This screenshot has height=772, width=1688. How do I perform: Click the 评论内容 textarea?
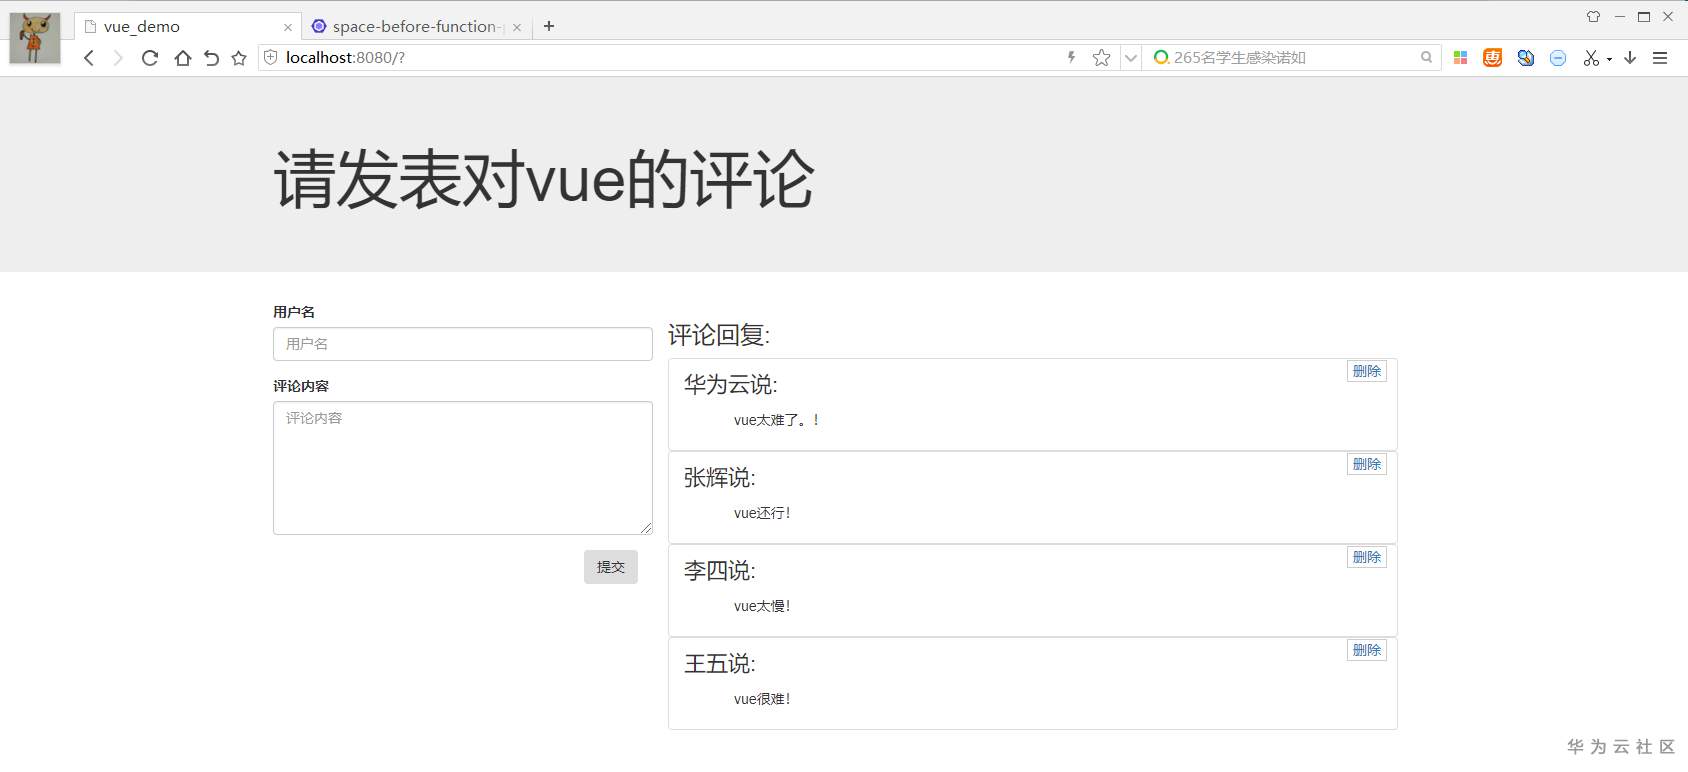[463, 468]
